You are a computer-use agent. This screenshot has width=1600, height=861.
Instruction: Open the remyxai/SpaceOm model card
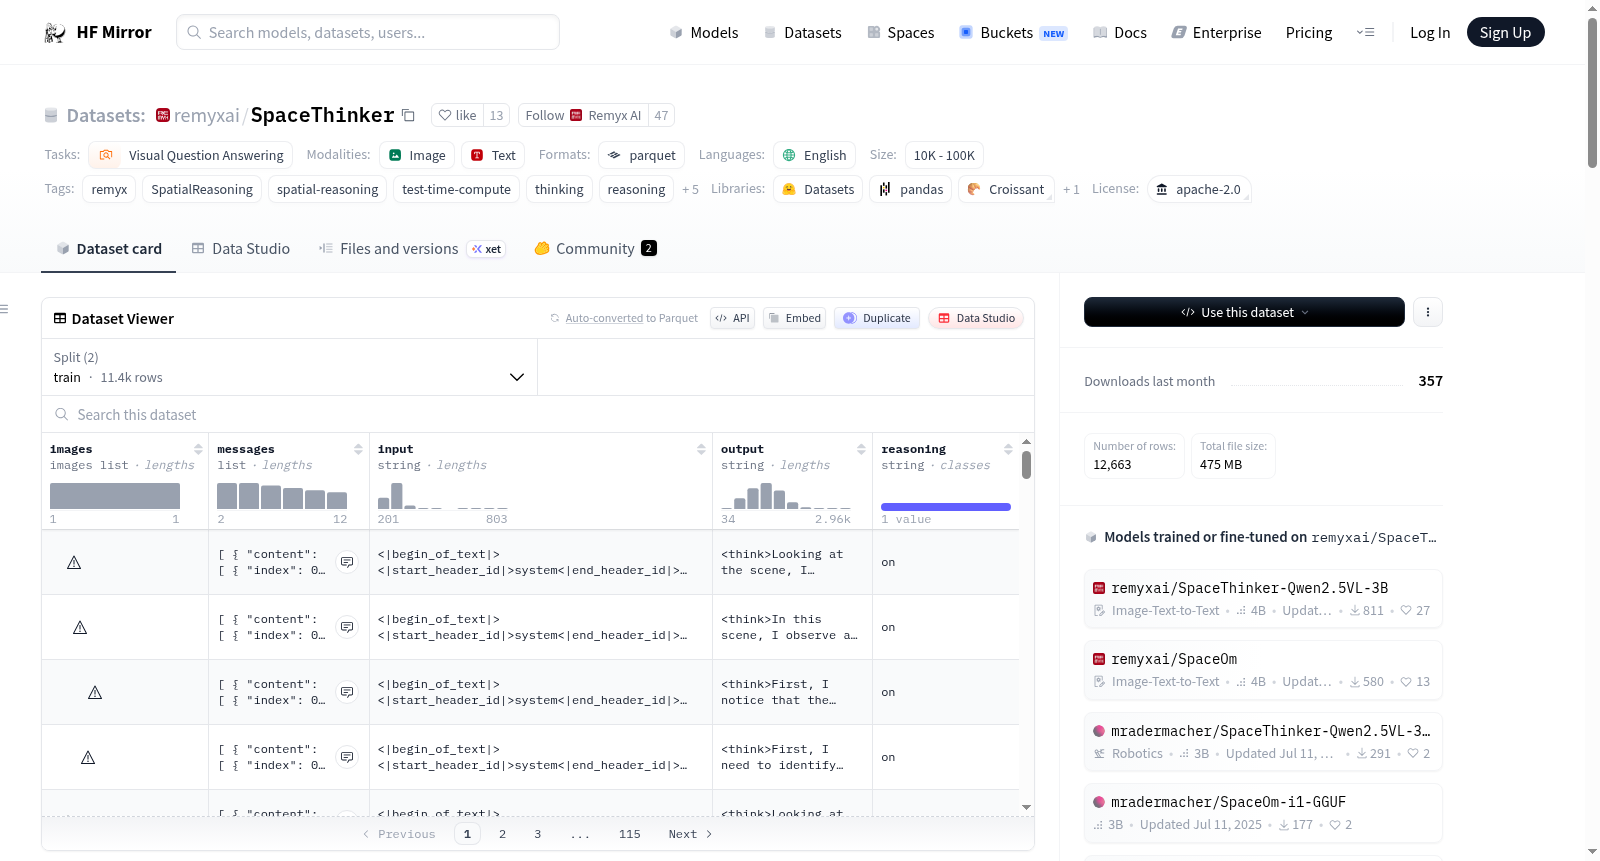[1263, 670]
